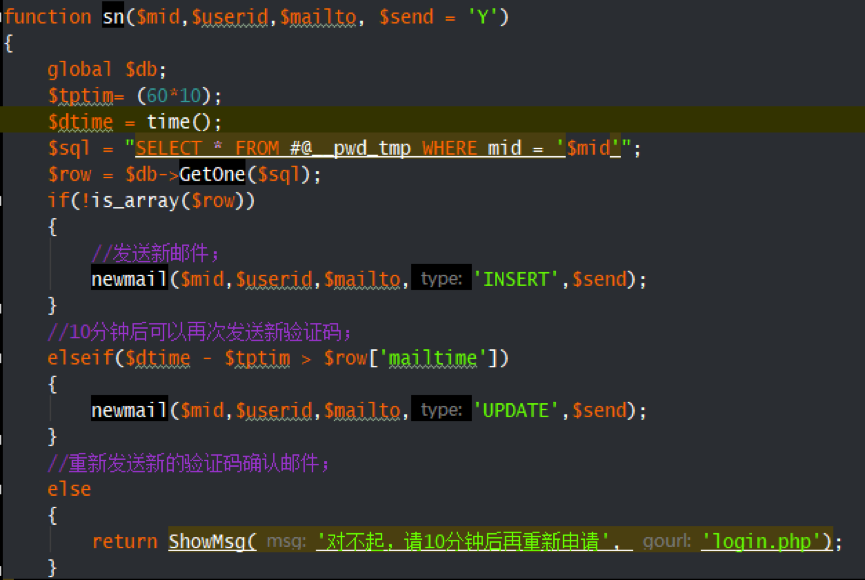Screen dimensions: 865x580
Task: Click the newmail call on the INSERT line
Action: tap(129, 279)
